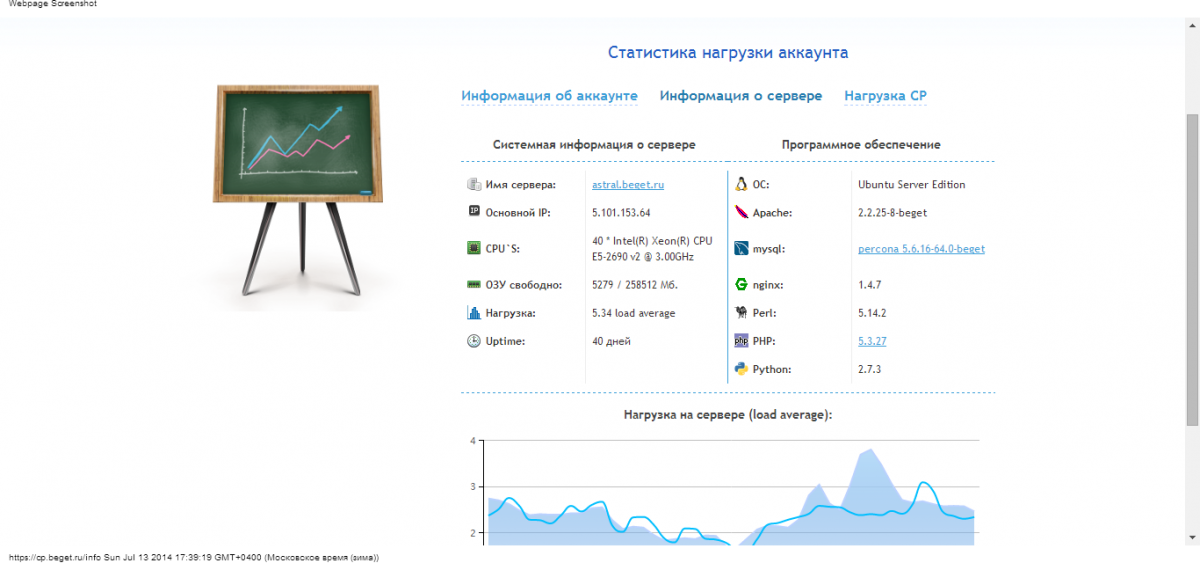Click the Нагрузка на сервере chart title
The width and height of the screenshot is (1200, 563).
728,414
